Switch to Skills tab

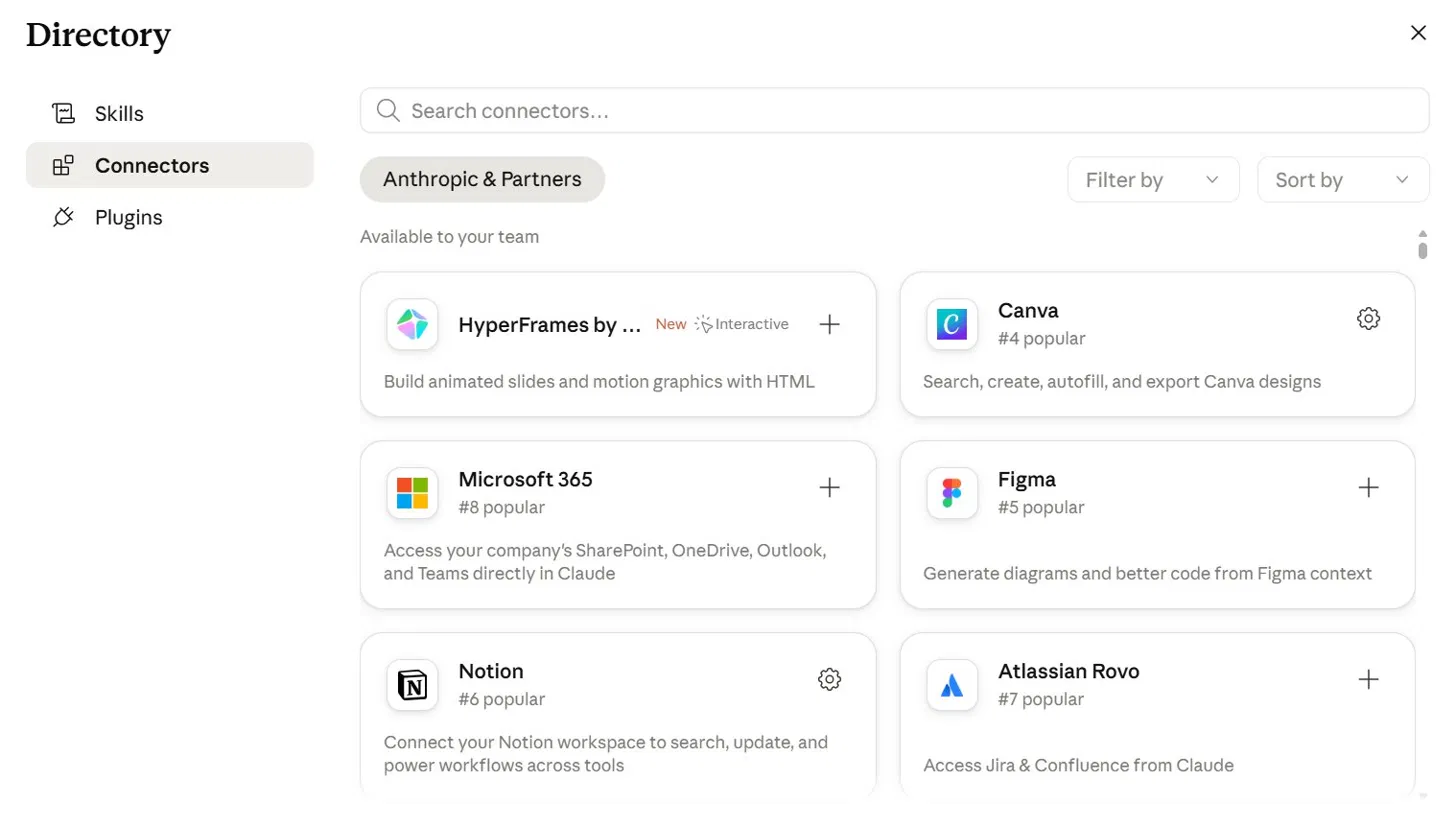click(x=170, y=113)
